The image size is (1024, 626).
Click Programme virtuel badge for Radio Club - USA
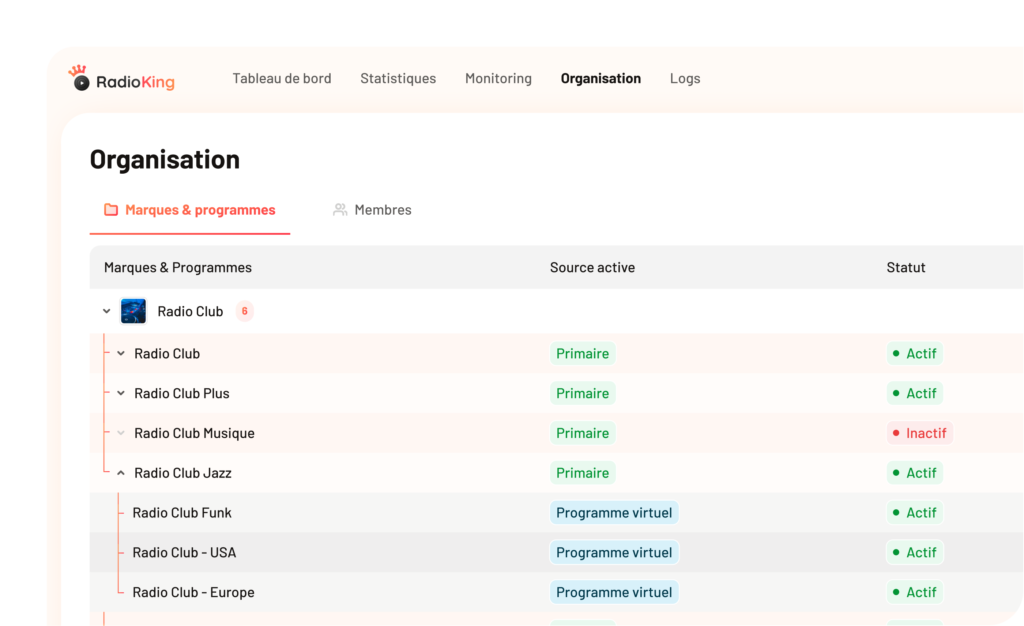(614, 552)
